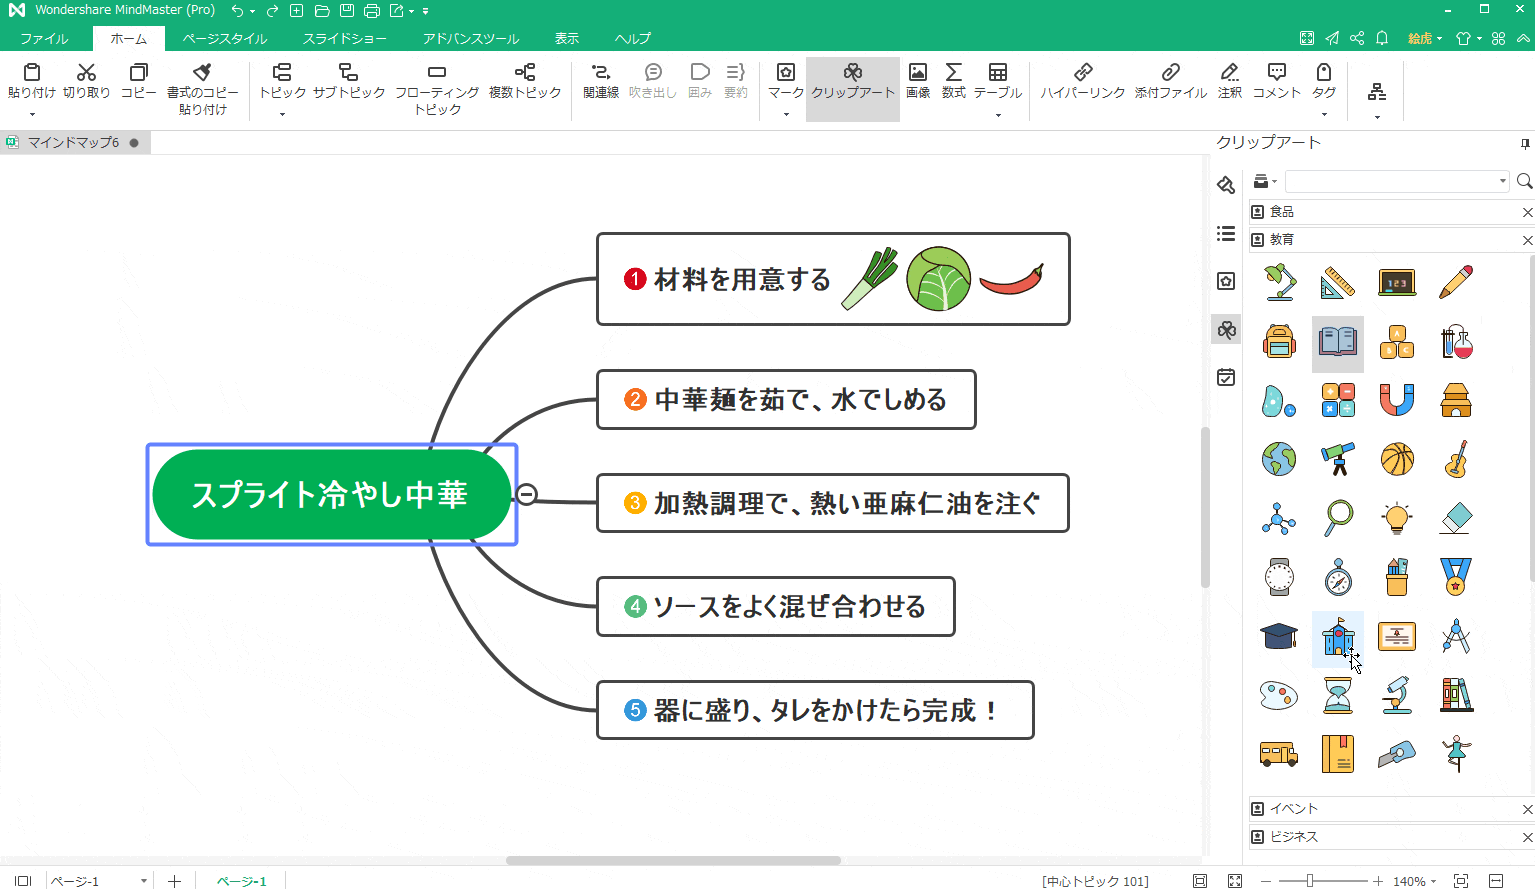The height and width of the screenshot is (889, 1535).
Task: Add a new page with the plus button
Action: [174, 881]
